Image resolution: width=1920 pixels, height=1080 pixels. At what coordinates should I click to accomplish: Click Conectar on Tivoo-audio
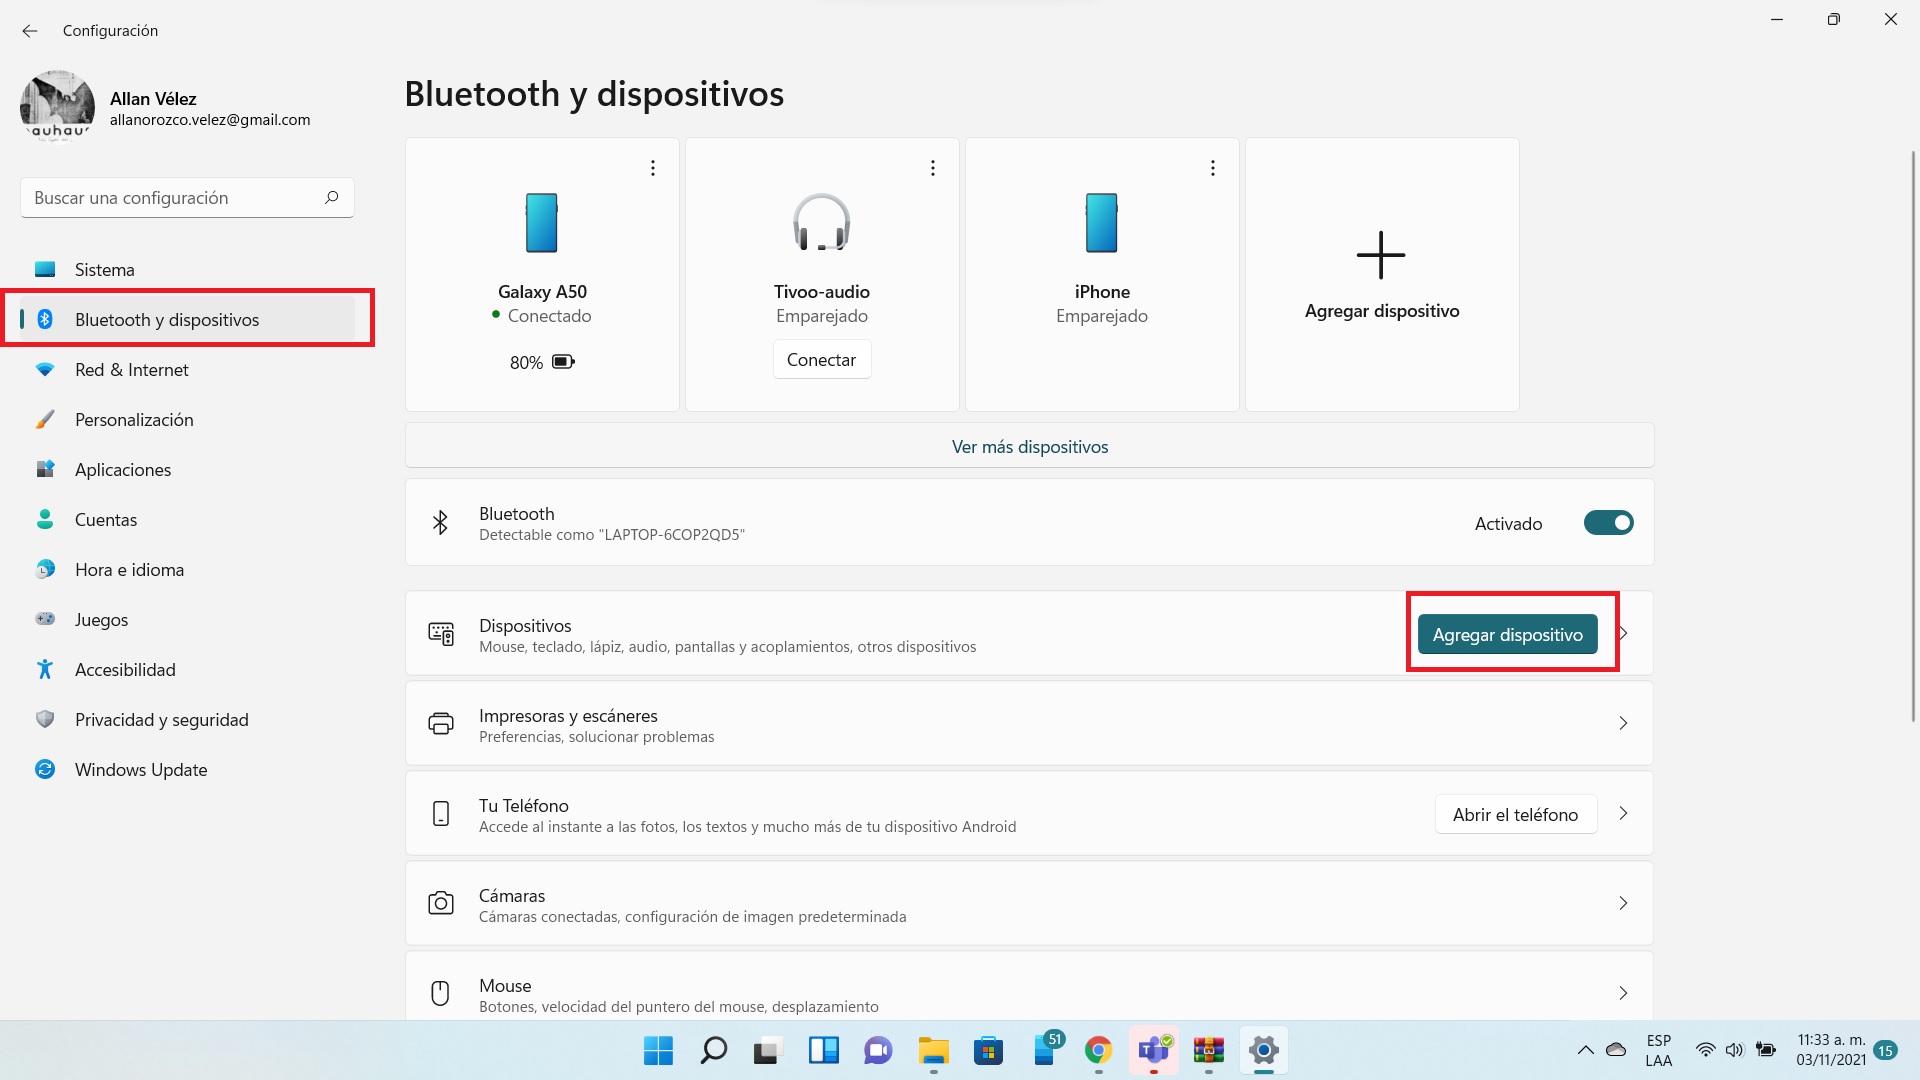tap(821, 359)
